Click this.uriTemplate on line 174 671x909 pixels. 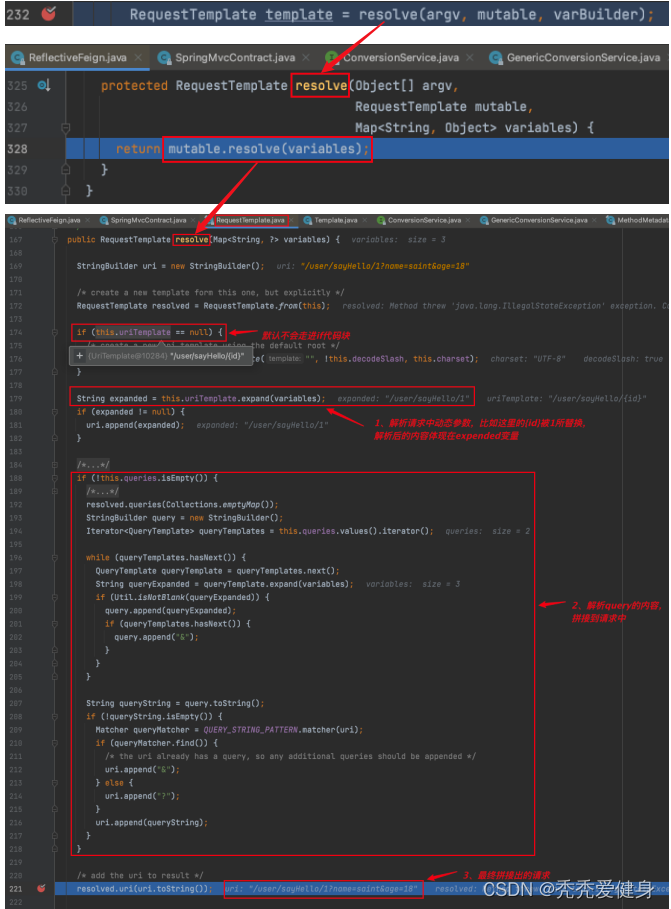(133, 332)
